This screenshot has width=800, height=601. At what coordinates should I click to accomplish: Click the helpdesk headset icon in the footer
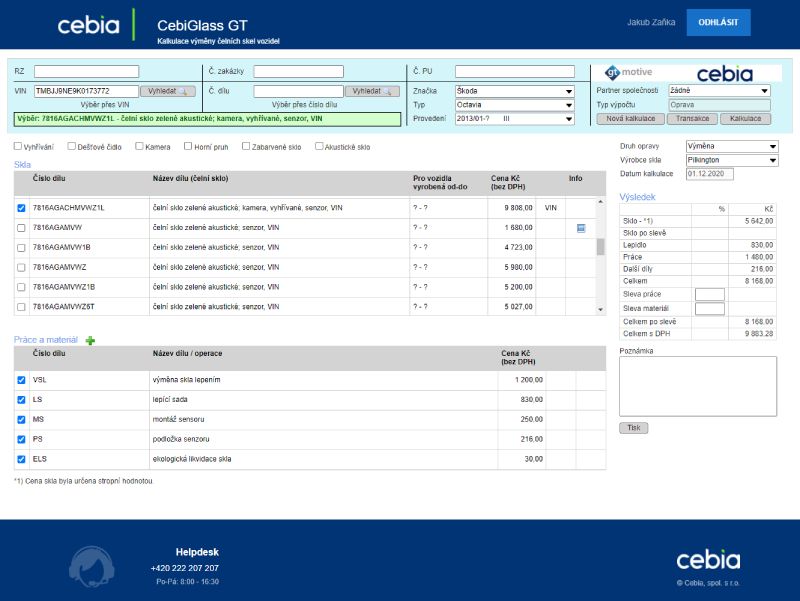(x=92, y=566)
